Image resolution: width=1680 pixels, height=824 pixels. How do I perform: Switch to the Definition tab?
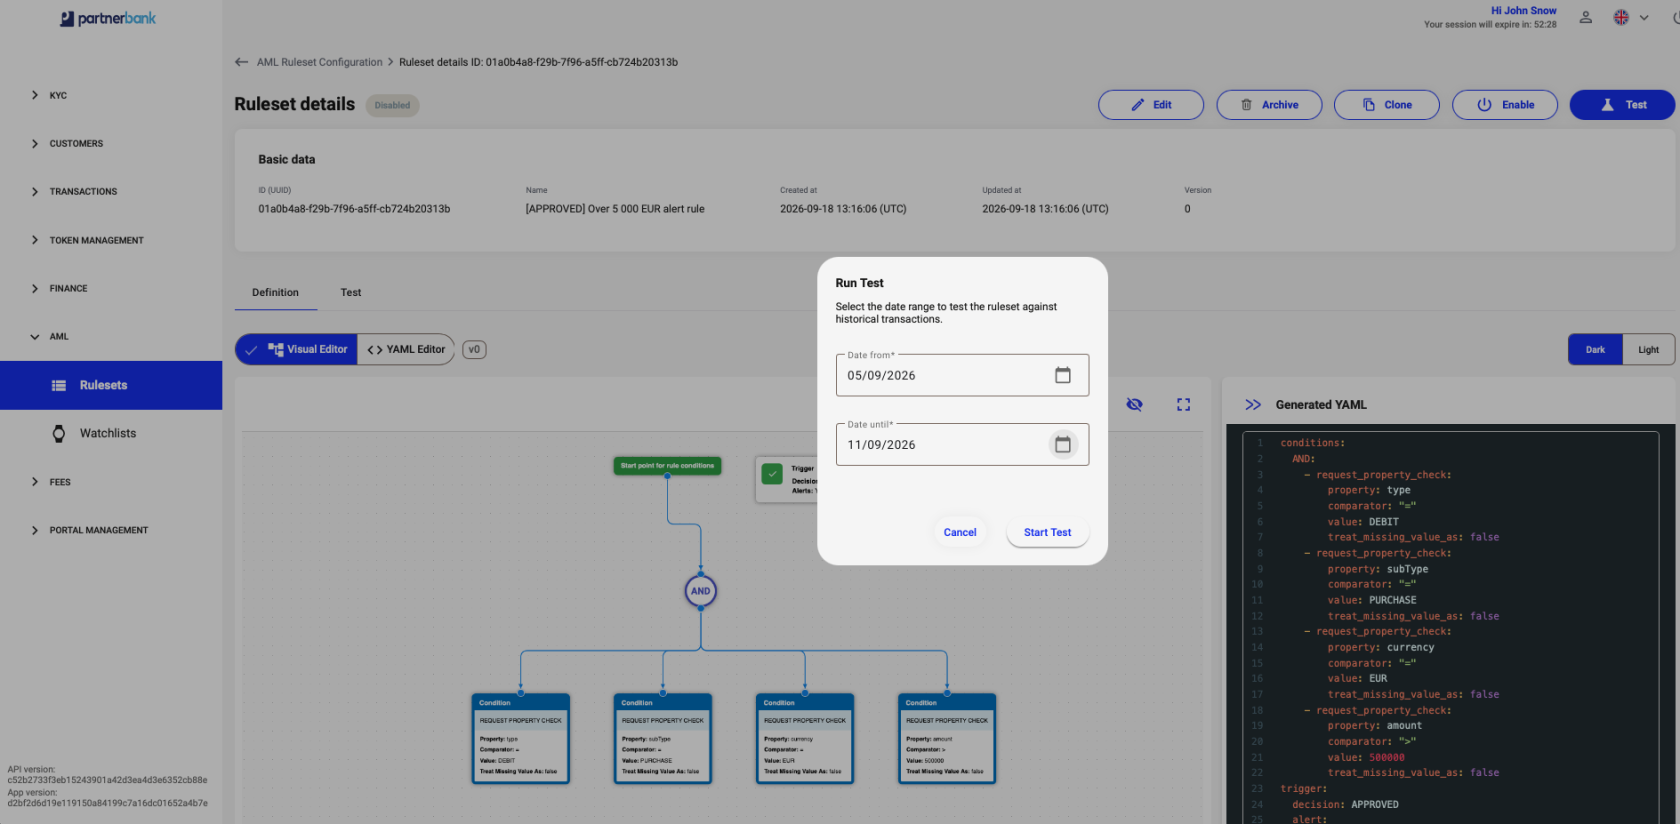(275, 292)
